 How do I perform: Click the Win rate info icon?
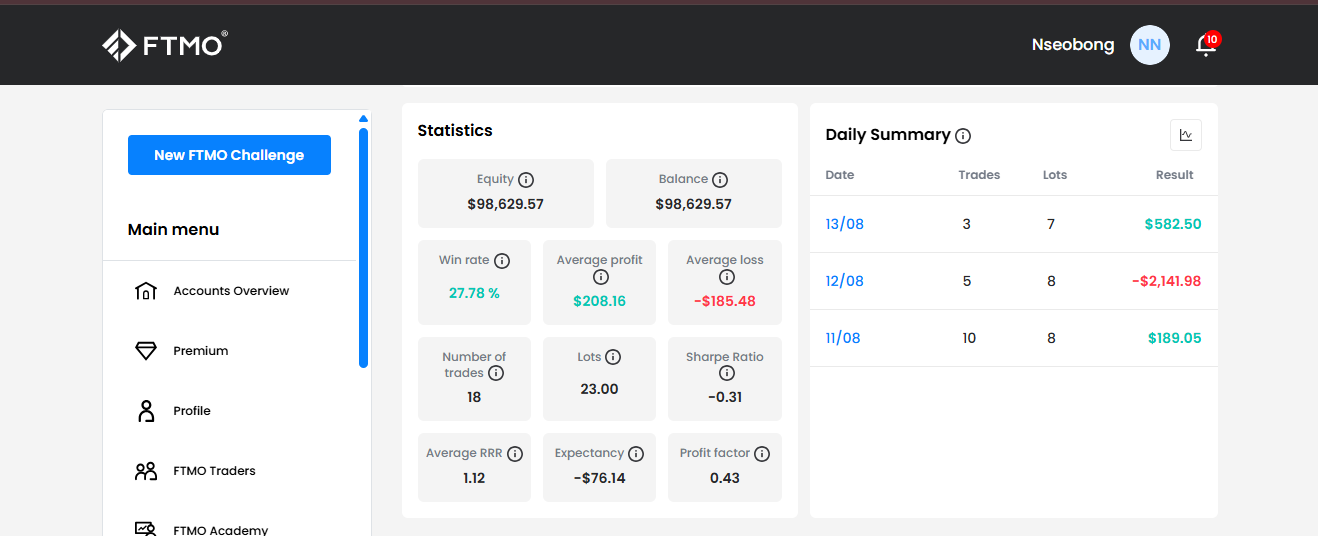[502, 261]
